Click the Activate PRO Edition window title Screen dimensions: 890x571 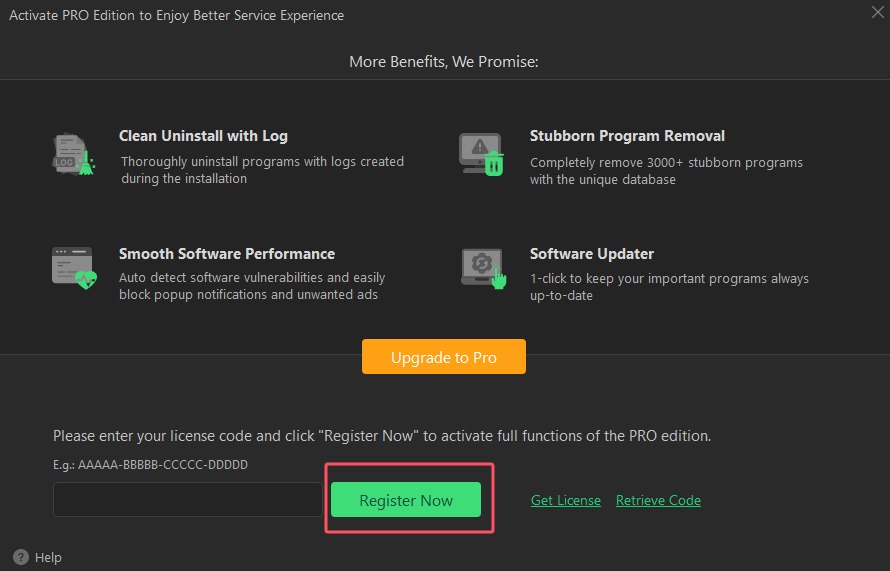tap(177, 15)
